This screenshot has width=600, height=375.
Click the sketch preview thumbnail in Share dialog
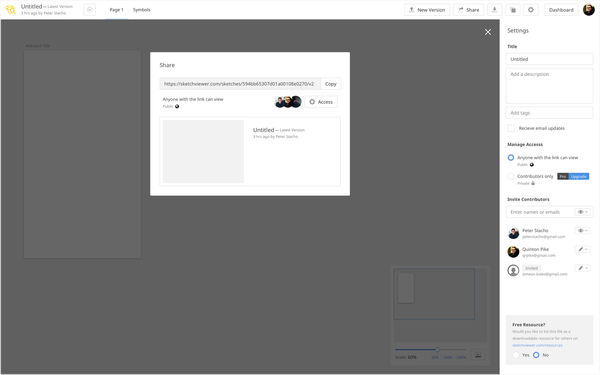[x=203, y=152]
